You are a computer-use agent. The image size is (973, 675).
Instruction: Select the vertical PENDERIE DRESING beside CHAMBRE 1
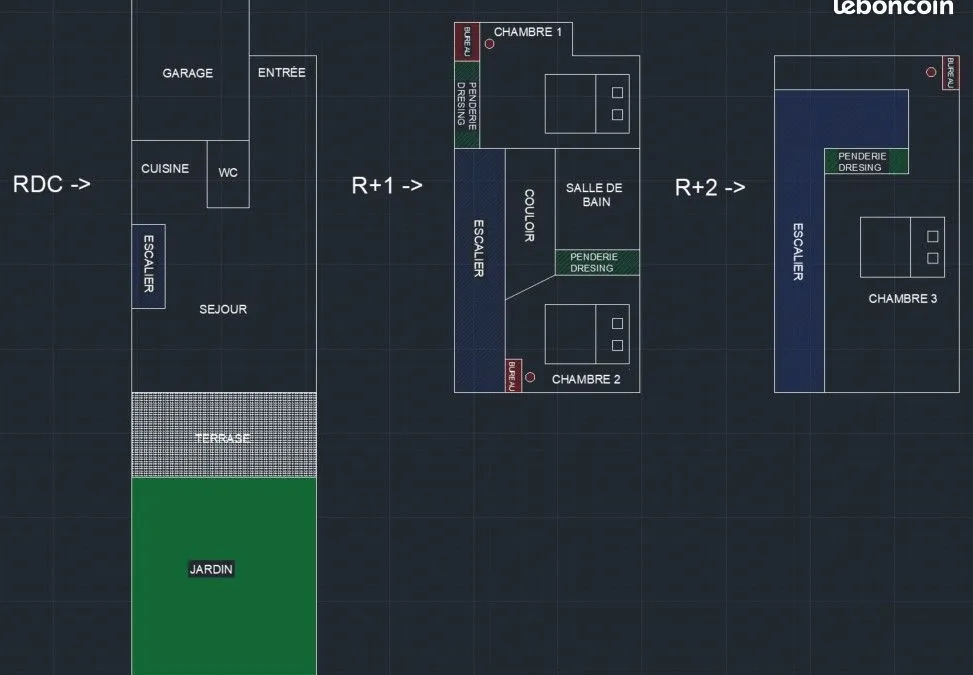[467, 105]
